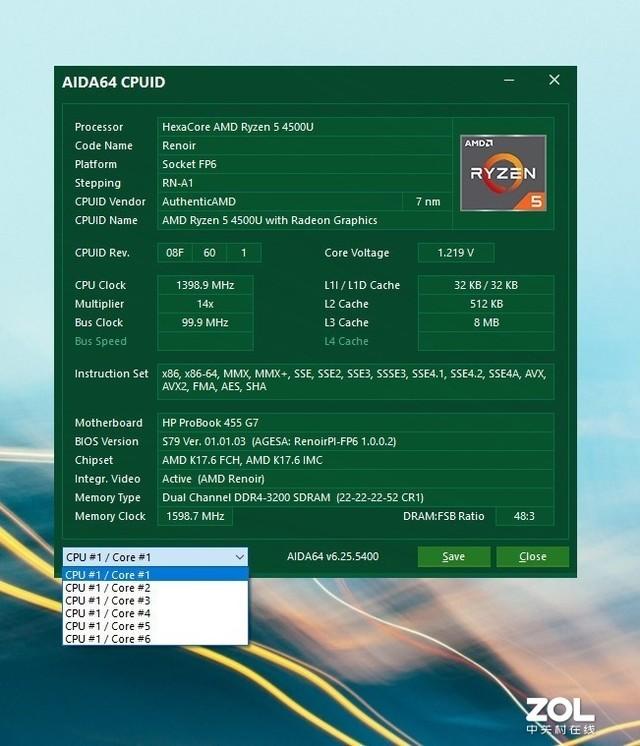Select CPU #1 / Core #2 from list

pyautogui.click(x=155, y=588)
